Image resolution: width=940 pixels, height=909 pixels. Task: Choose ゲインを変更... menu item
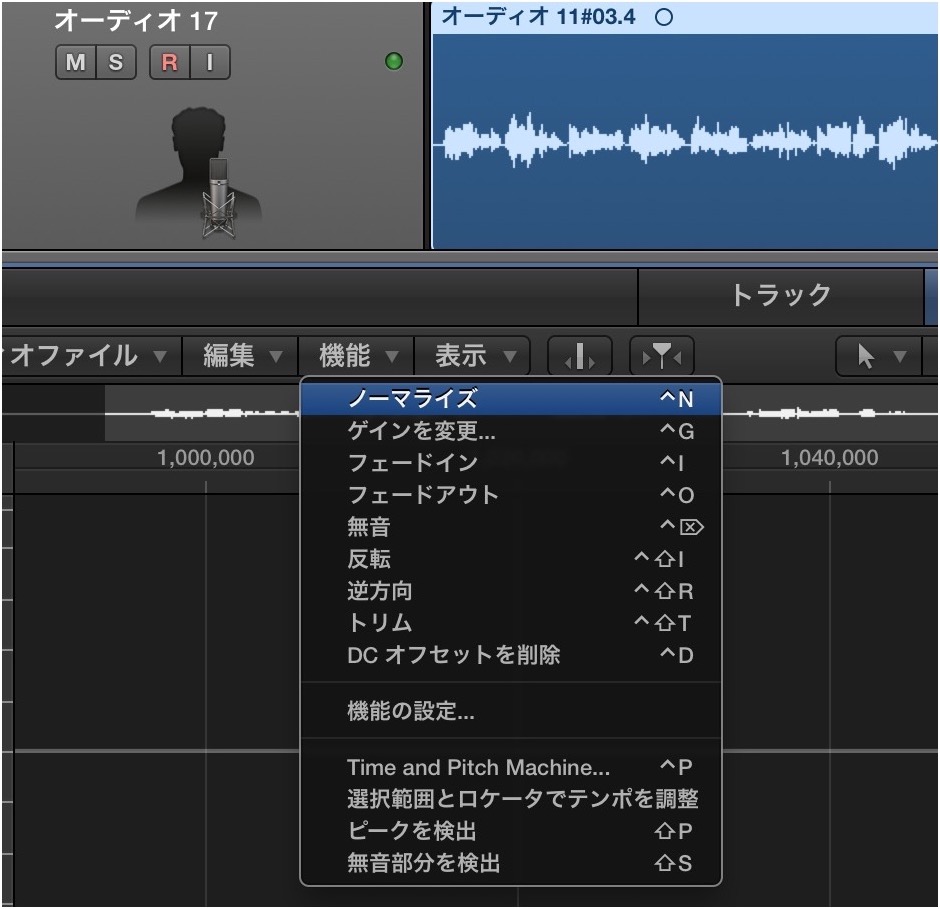[x=511, y=431]
